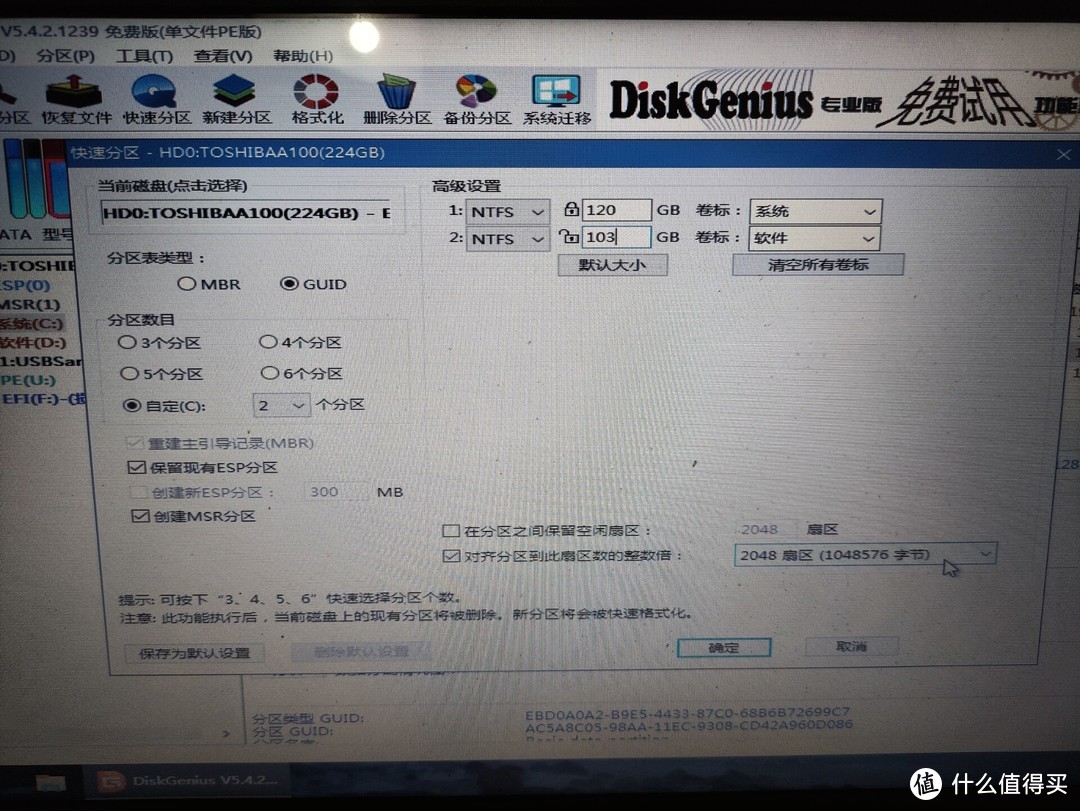
Task: Choose 4 partitions (4个分区) option
Action: click(x=300, y=342)
